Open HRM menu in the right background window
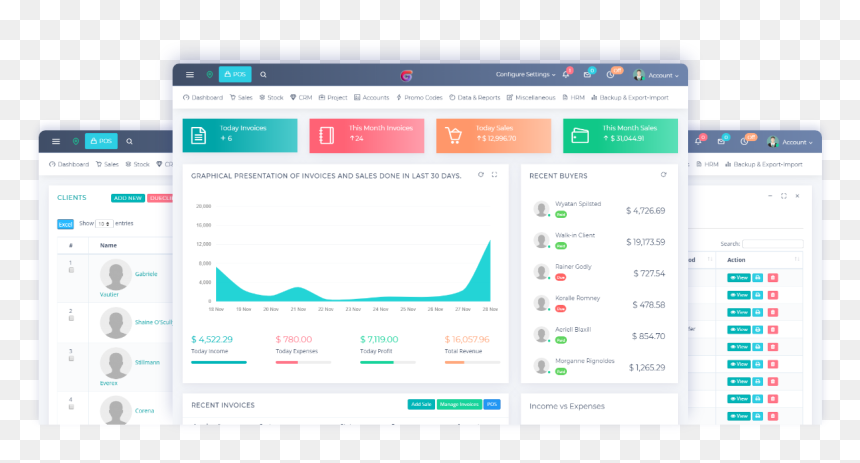Screen dimensions: 860x463 (707, 164)
